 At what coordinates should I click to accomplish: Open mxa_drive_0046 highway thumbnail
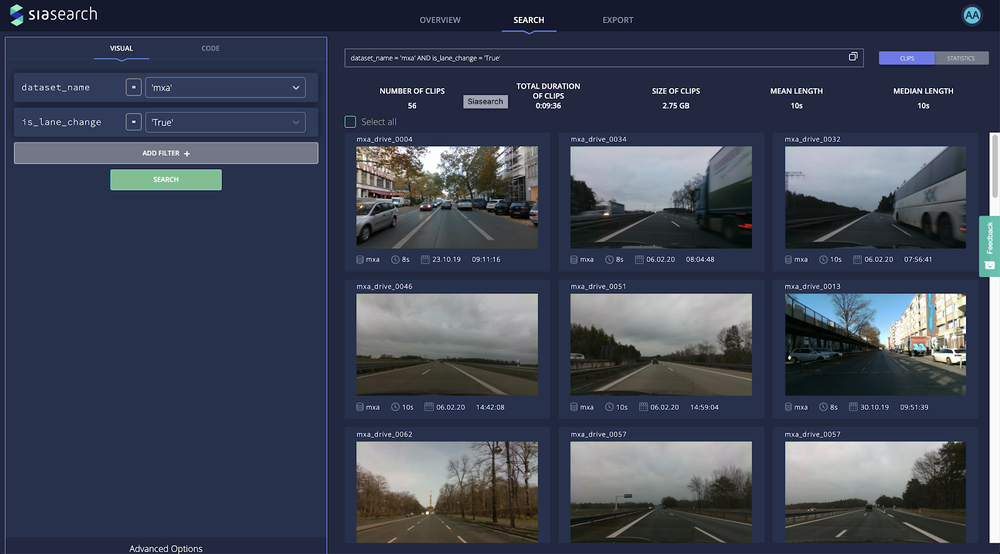pyautogui.click(x=446, y=344)
